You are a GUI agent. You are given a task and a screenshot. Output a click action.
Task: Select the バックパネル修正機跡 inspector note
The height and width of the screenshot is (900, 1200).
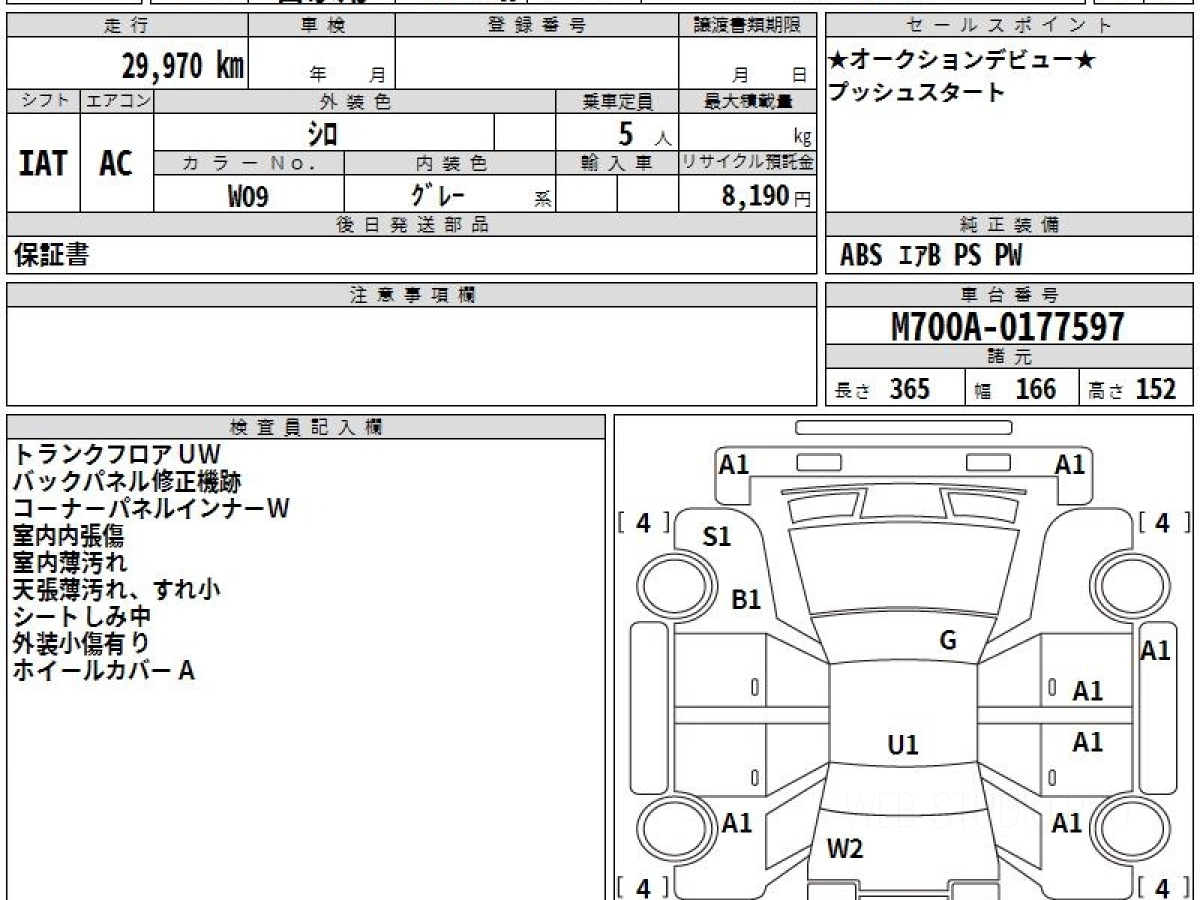pyautogui.click(x=127, y=482)
